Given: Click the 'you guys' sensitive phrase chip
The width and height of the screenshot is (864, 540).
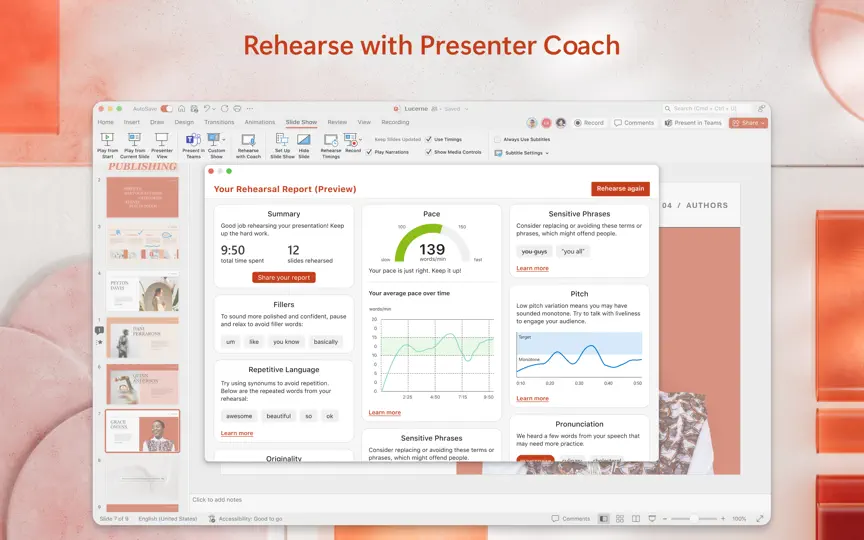Looking at the screenshot, I should 534,252.
